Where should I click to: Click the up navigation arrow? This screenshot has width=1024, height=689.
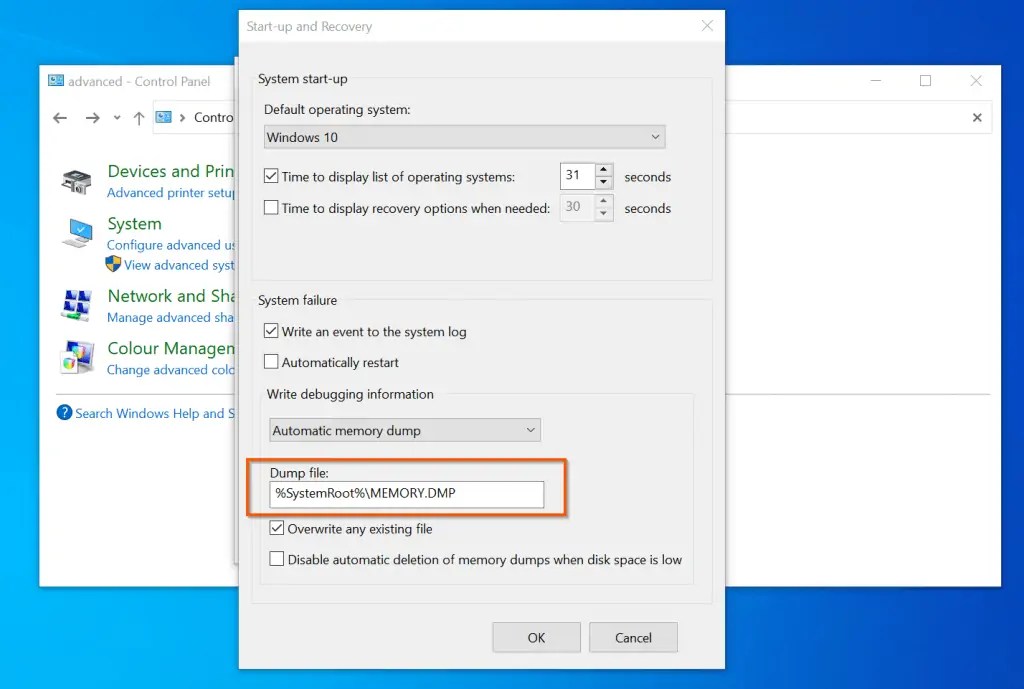click(138, 117)
